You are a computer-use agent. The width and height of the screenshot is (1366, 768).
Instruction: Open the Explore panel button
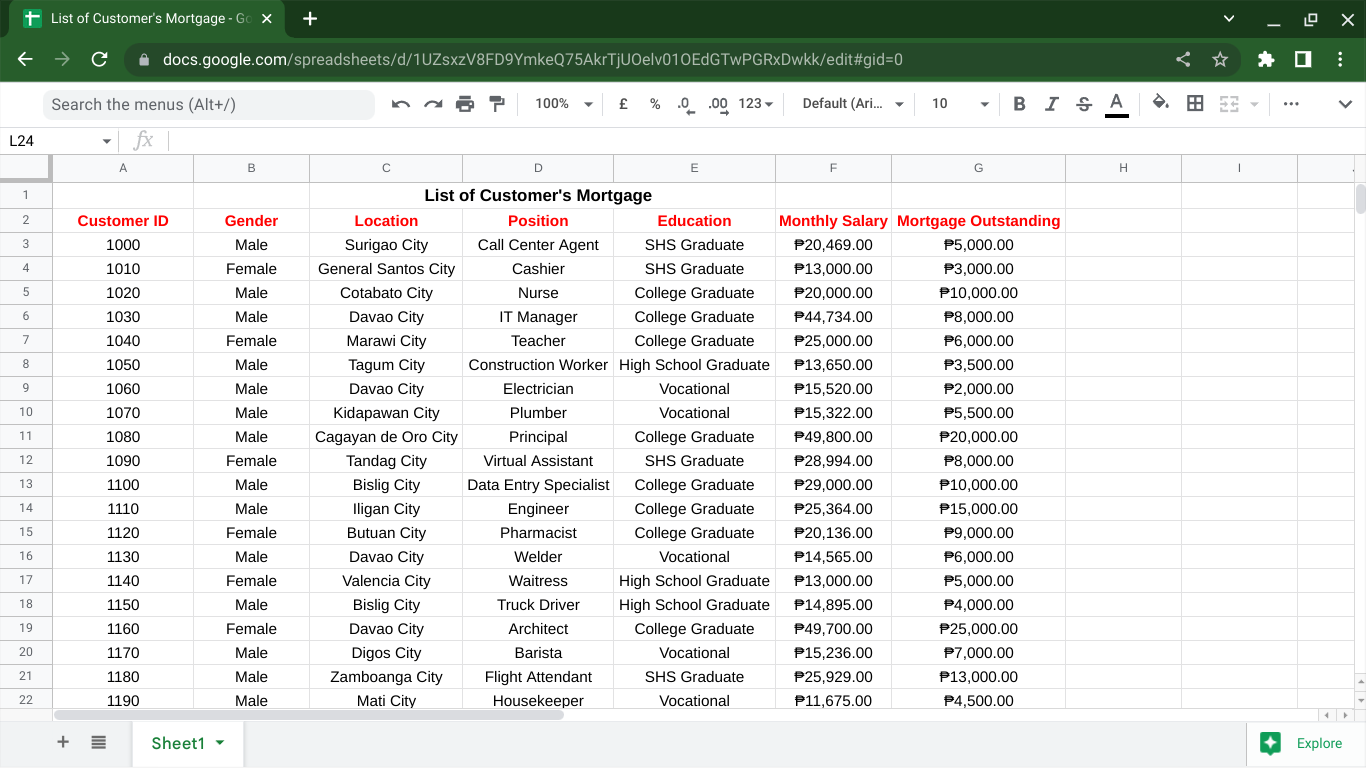click(x=1305, y=743)
